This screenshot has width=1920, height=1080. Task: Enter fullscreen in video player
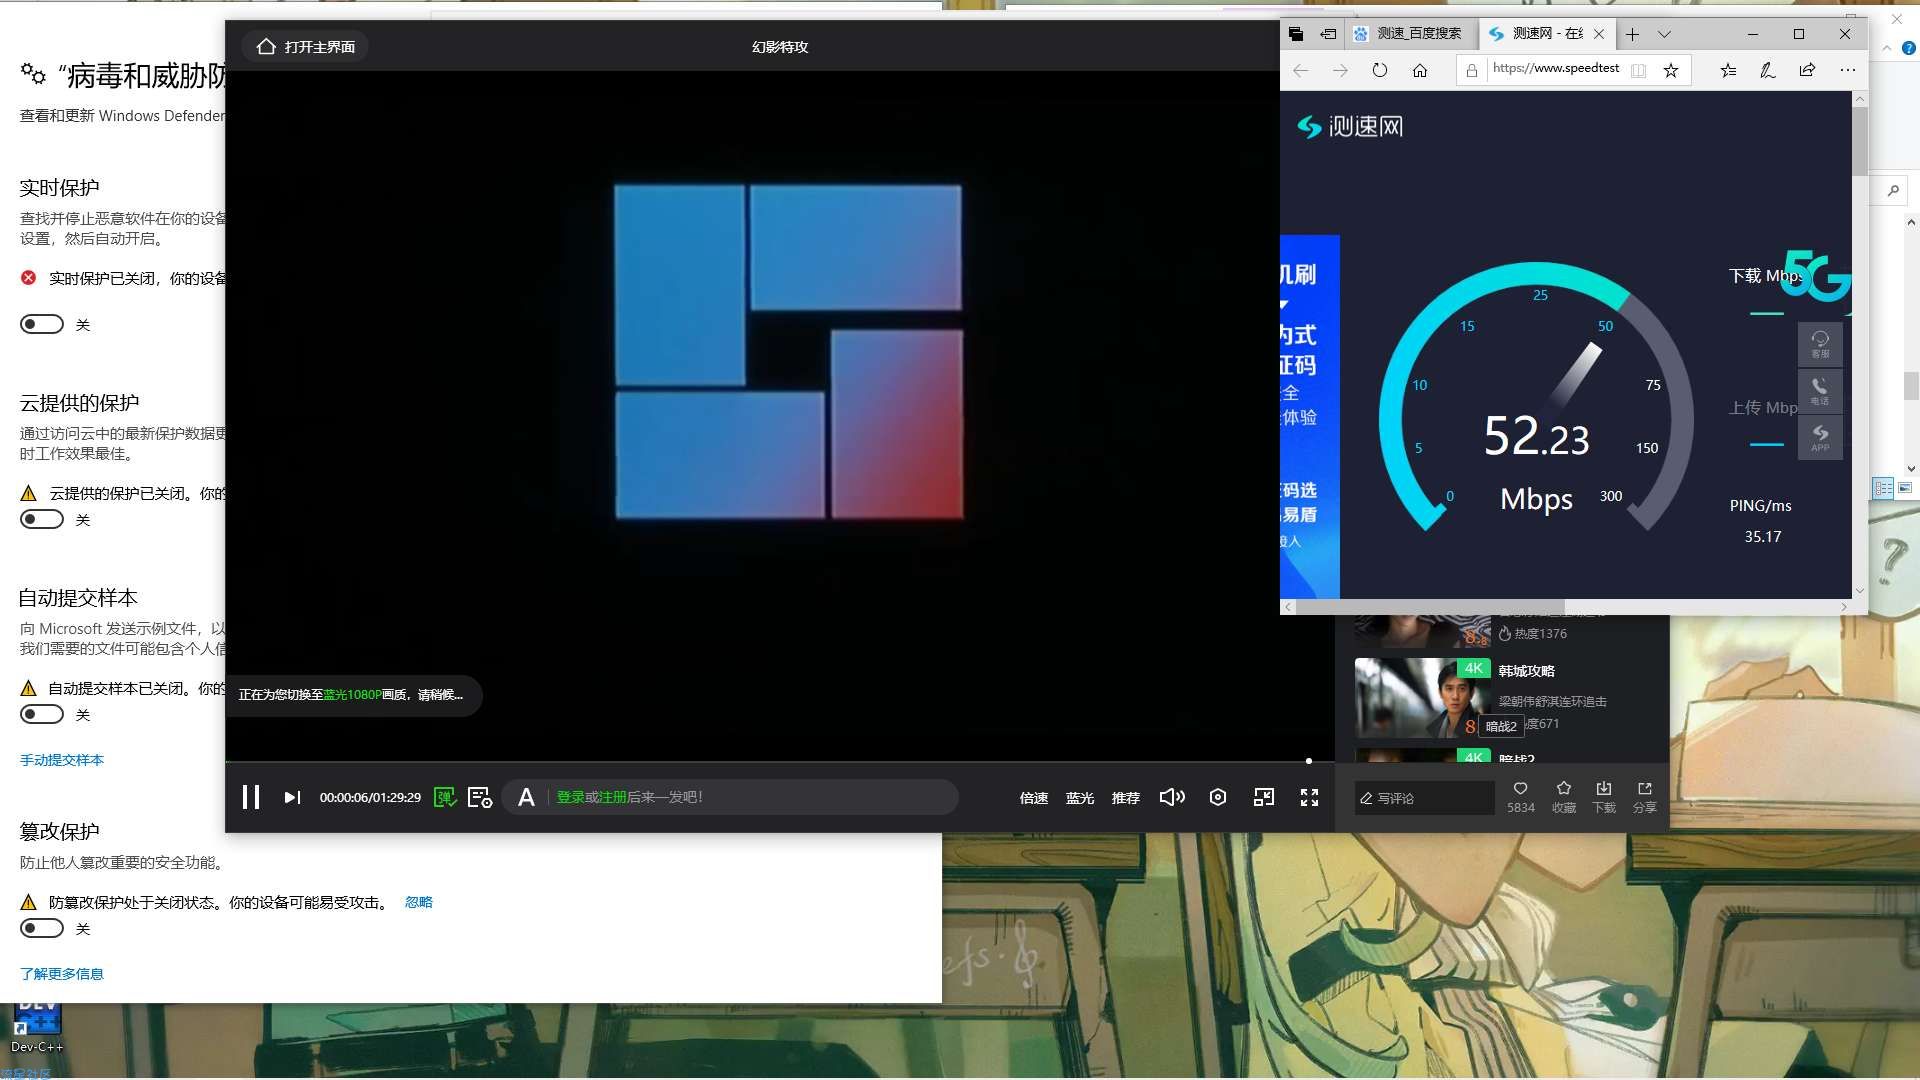coord(1309,797)
